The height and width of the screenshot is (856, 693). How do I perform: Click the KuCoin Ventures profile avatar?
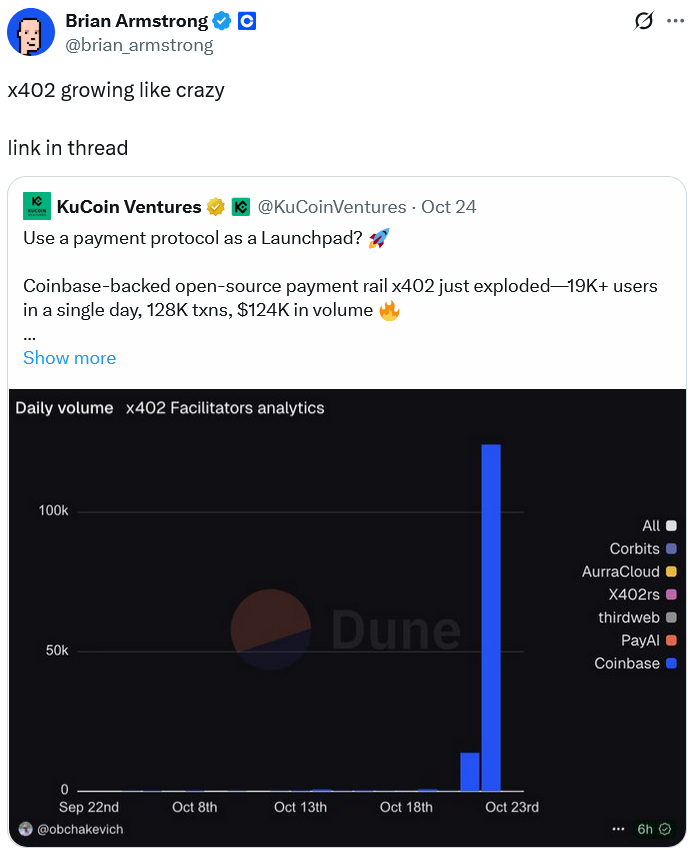37,206
